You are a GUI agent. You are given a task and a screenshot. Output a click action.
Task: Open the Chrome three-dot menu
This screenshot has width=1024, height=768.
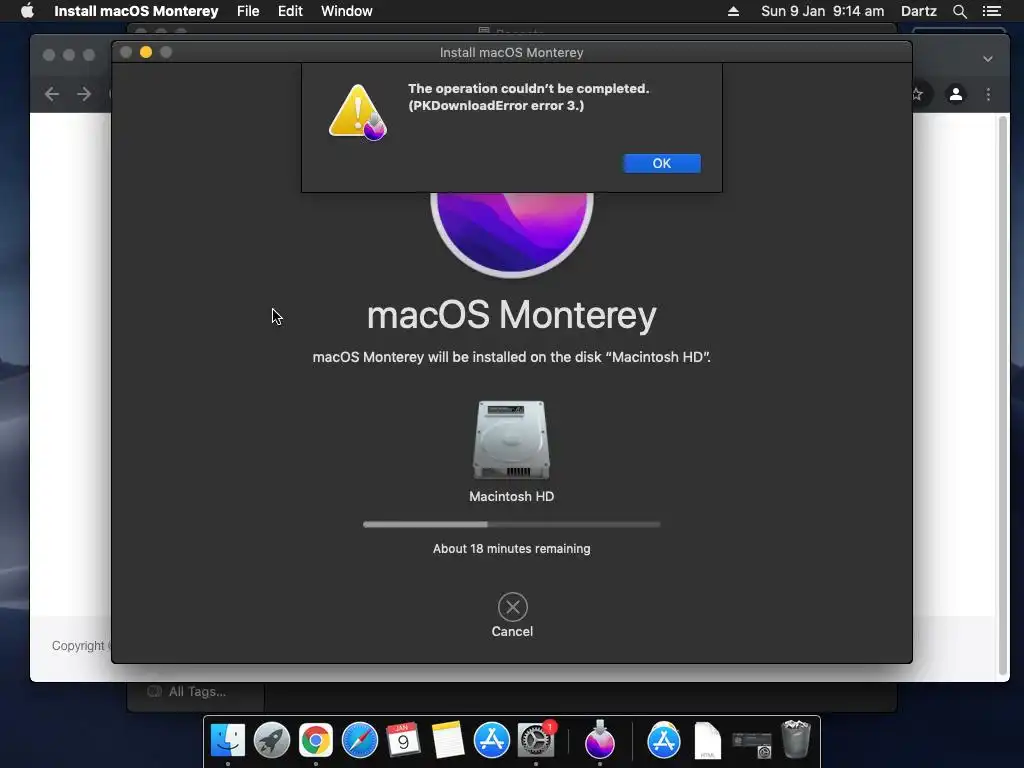tap(988, 94)
